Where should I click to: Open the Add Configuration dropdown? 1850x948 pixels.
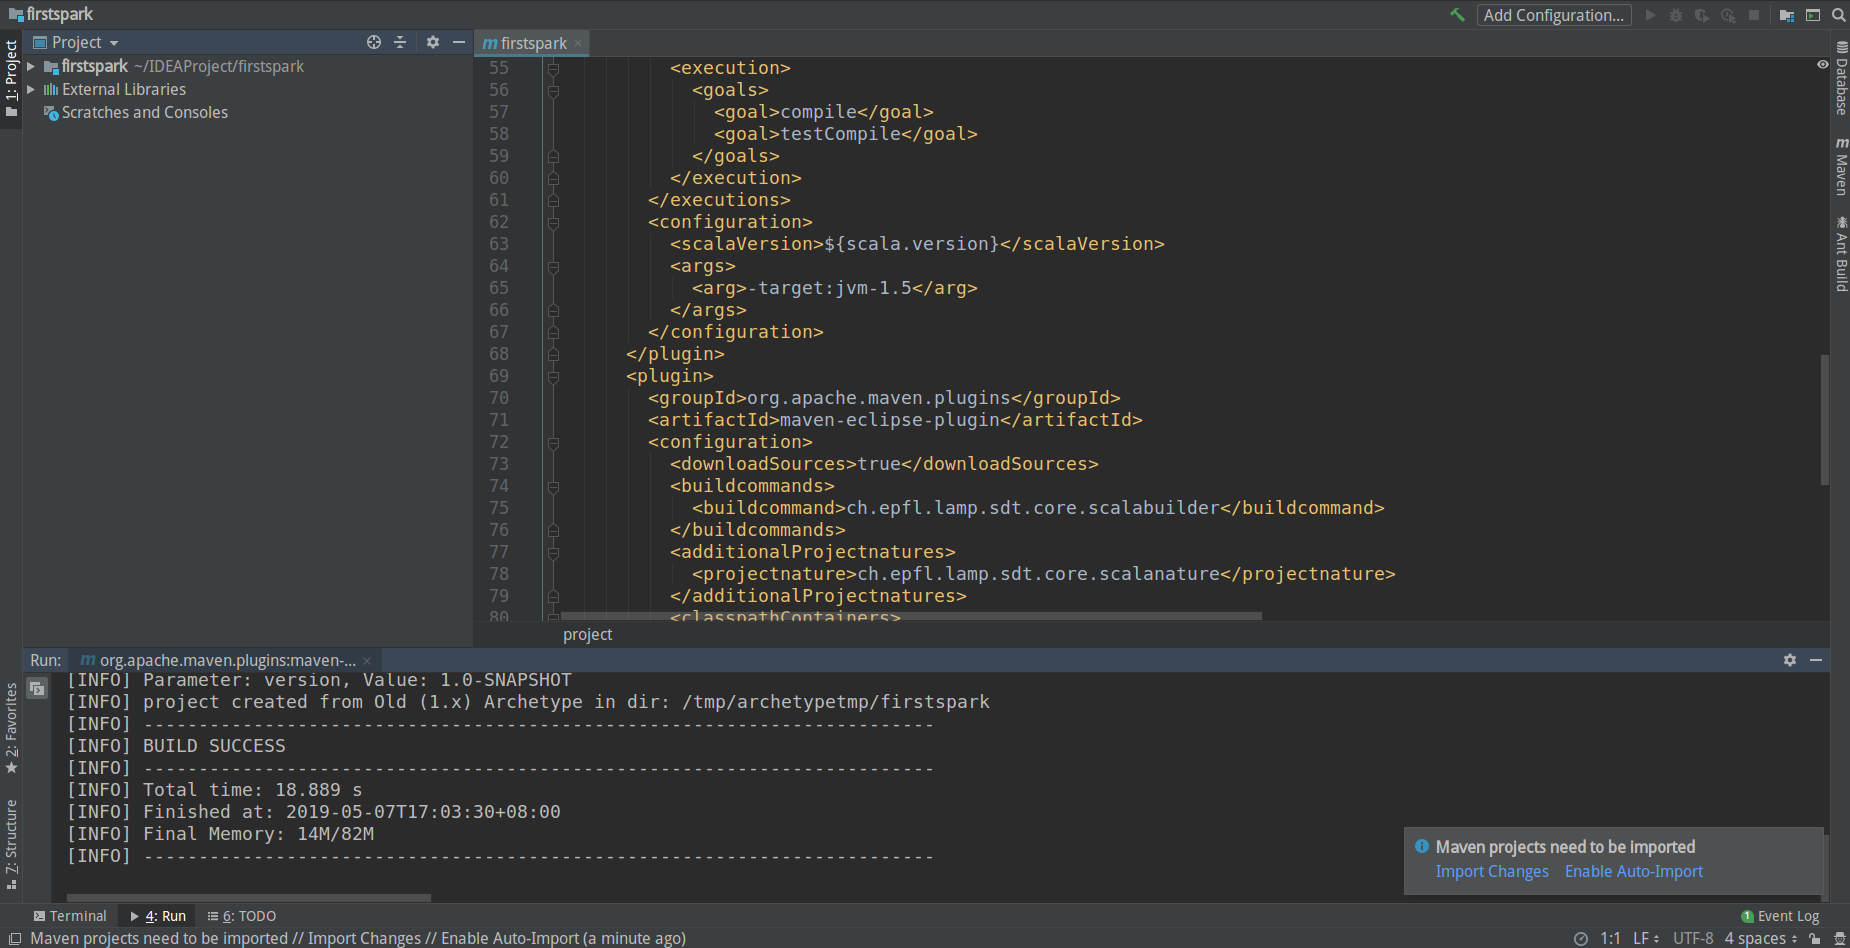[x=1554, y=15]
